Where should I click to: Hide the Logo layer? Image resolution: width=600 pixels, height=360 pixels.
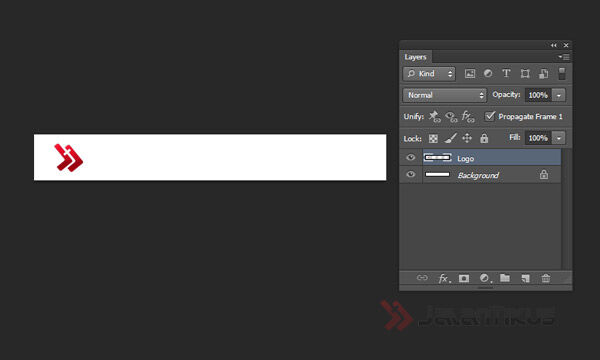(x=411, y=157)
